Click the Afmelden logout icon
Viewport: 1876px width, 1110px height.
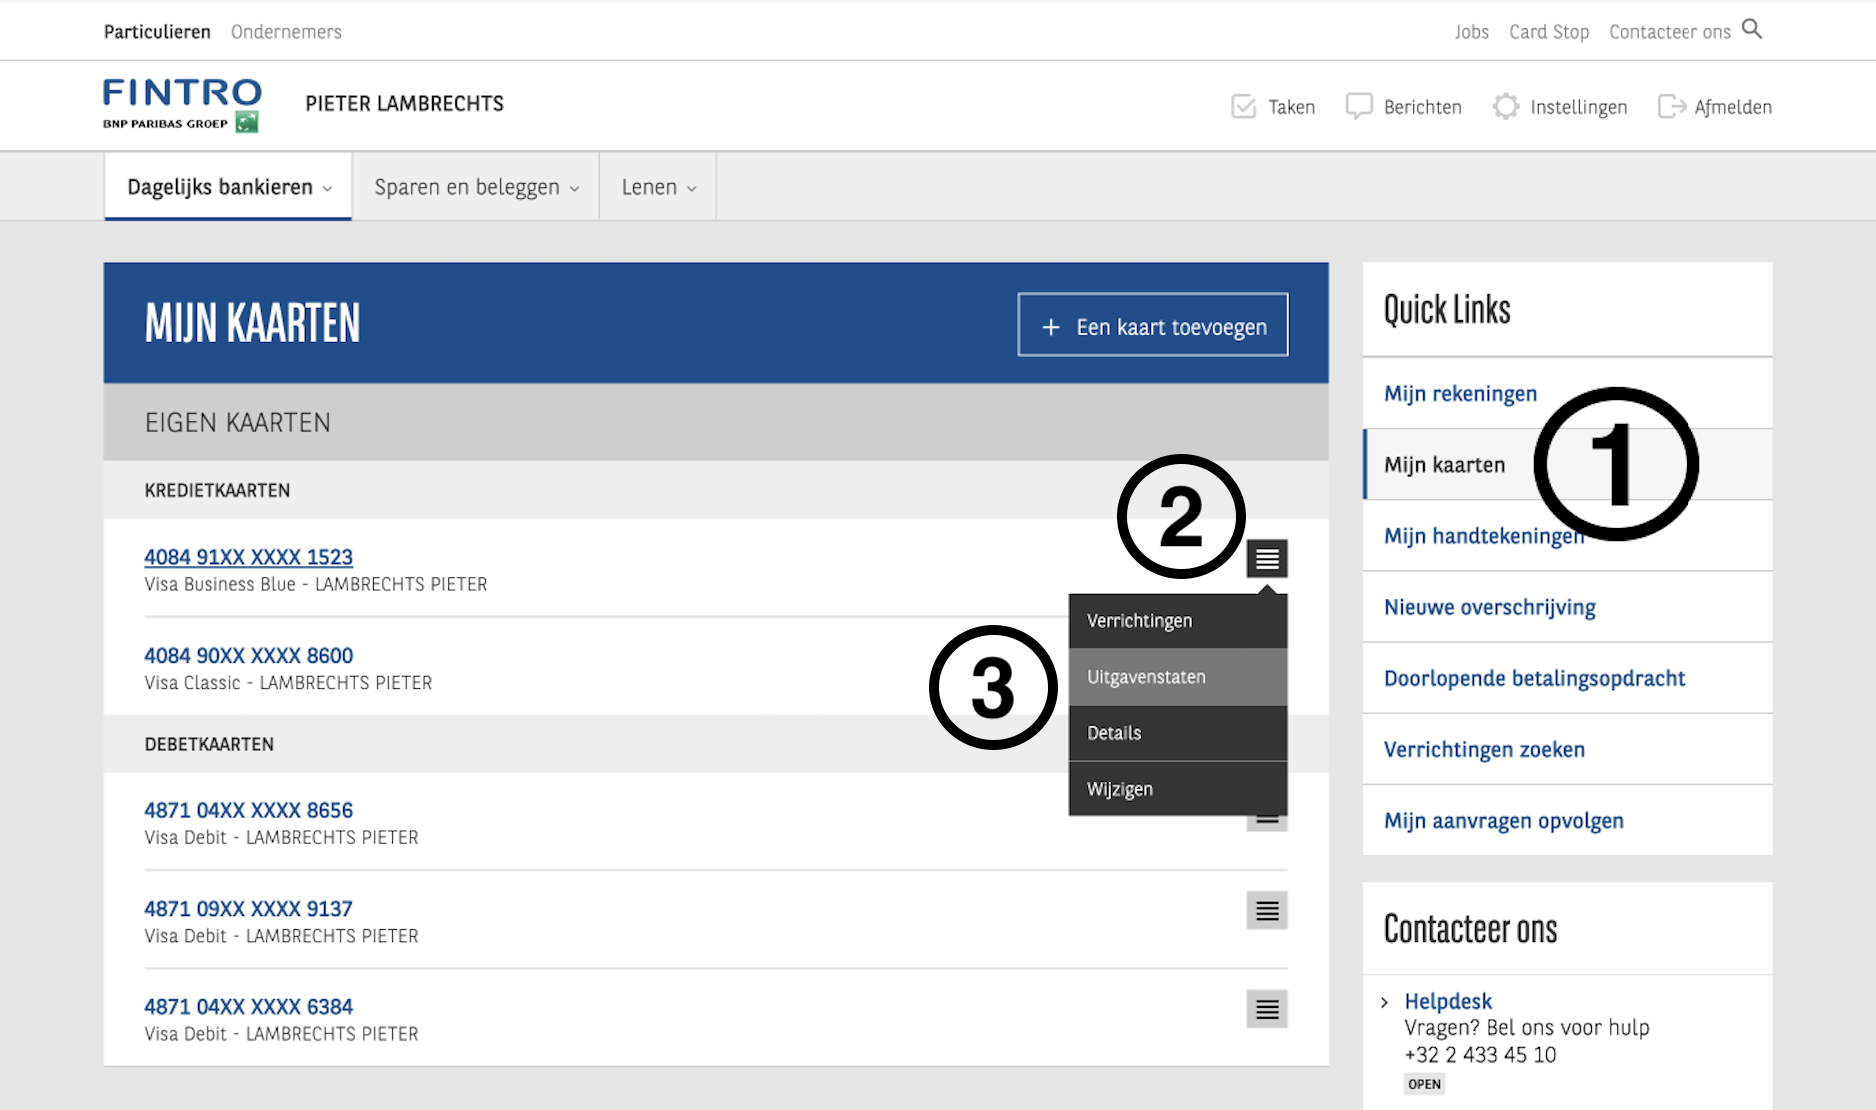coord(1671,106)
